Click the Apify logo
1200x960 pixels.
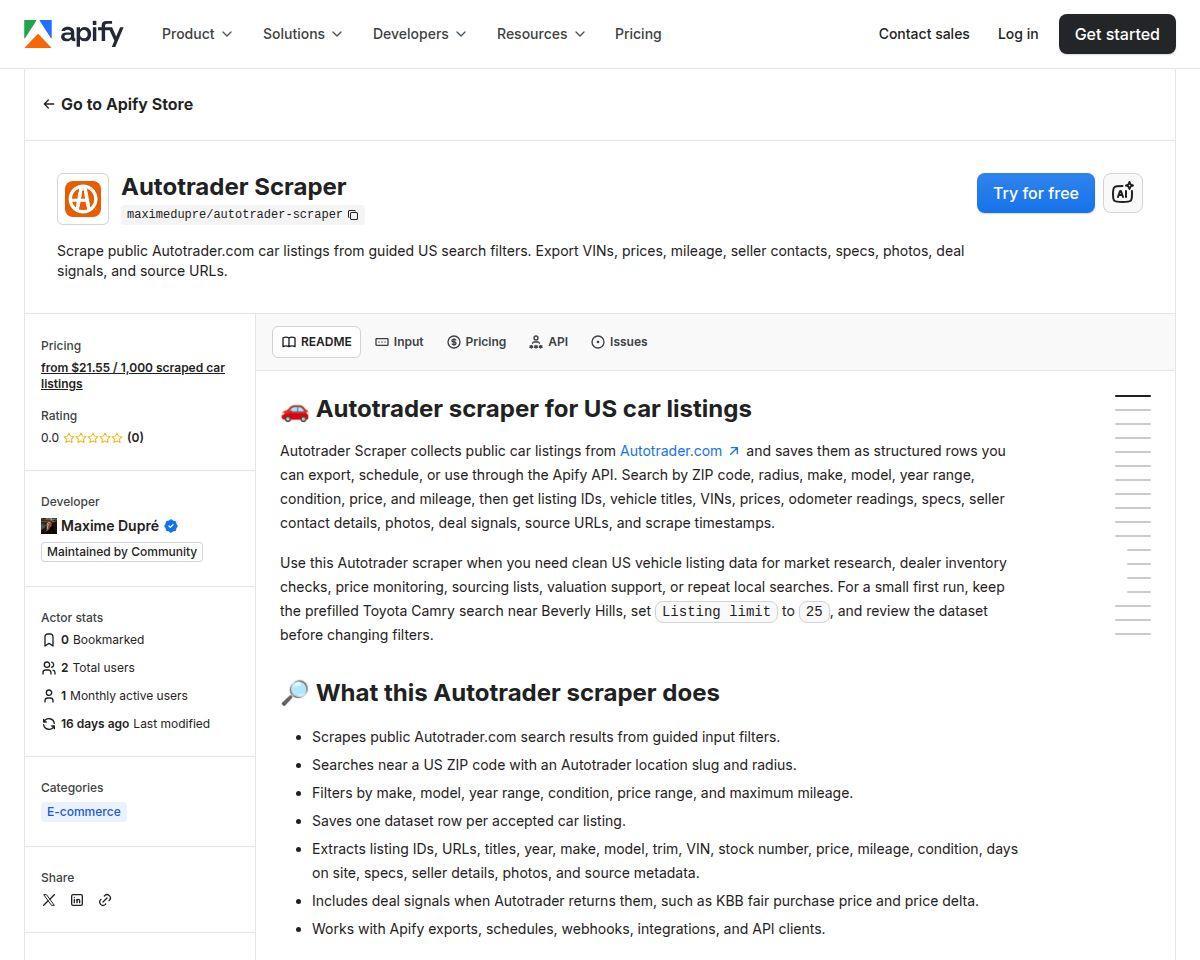(74, 34)
